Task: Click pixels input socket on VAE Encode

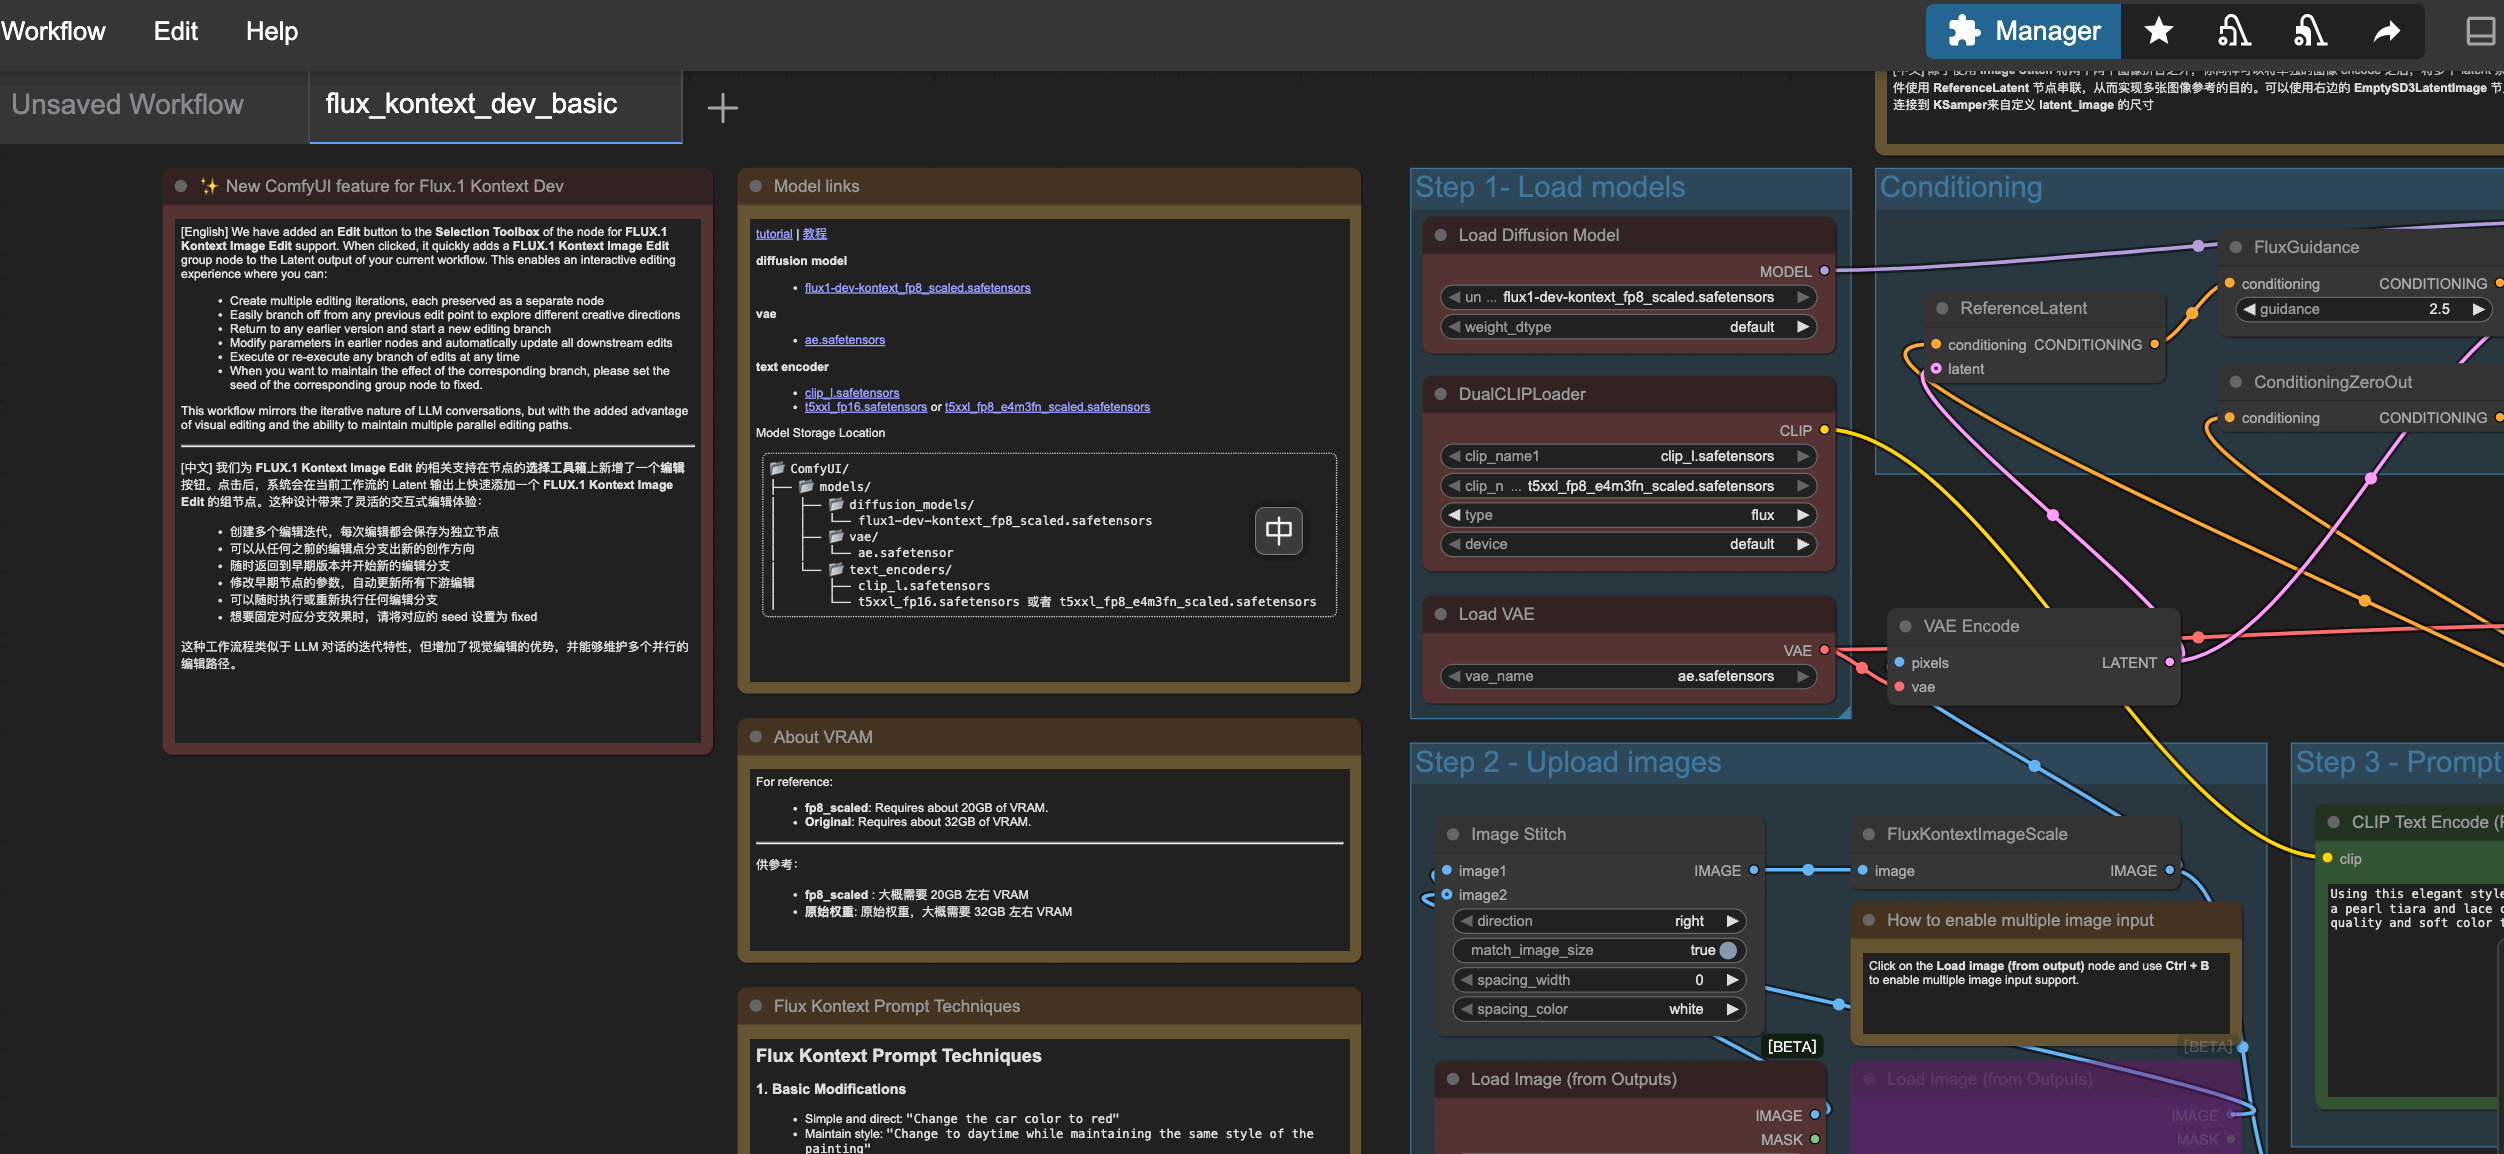Action: click(x=1899, y=662)
